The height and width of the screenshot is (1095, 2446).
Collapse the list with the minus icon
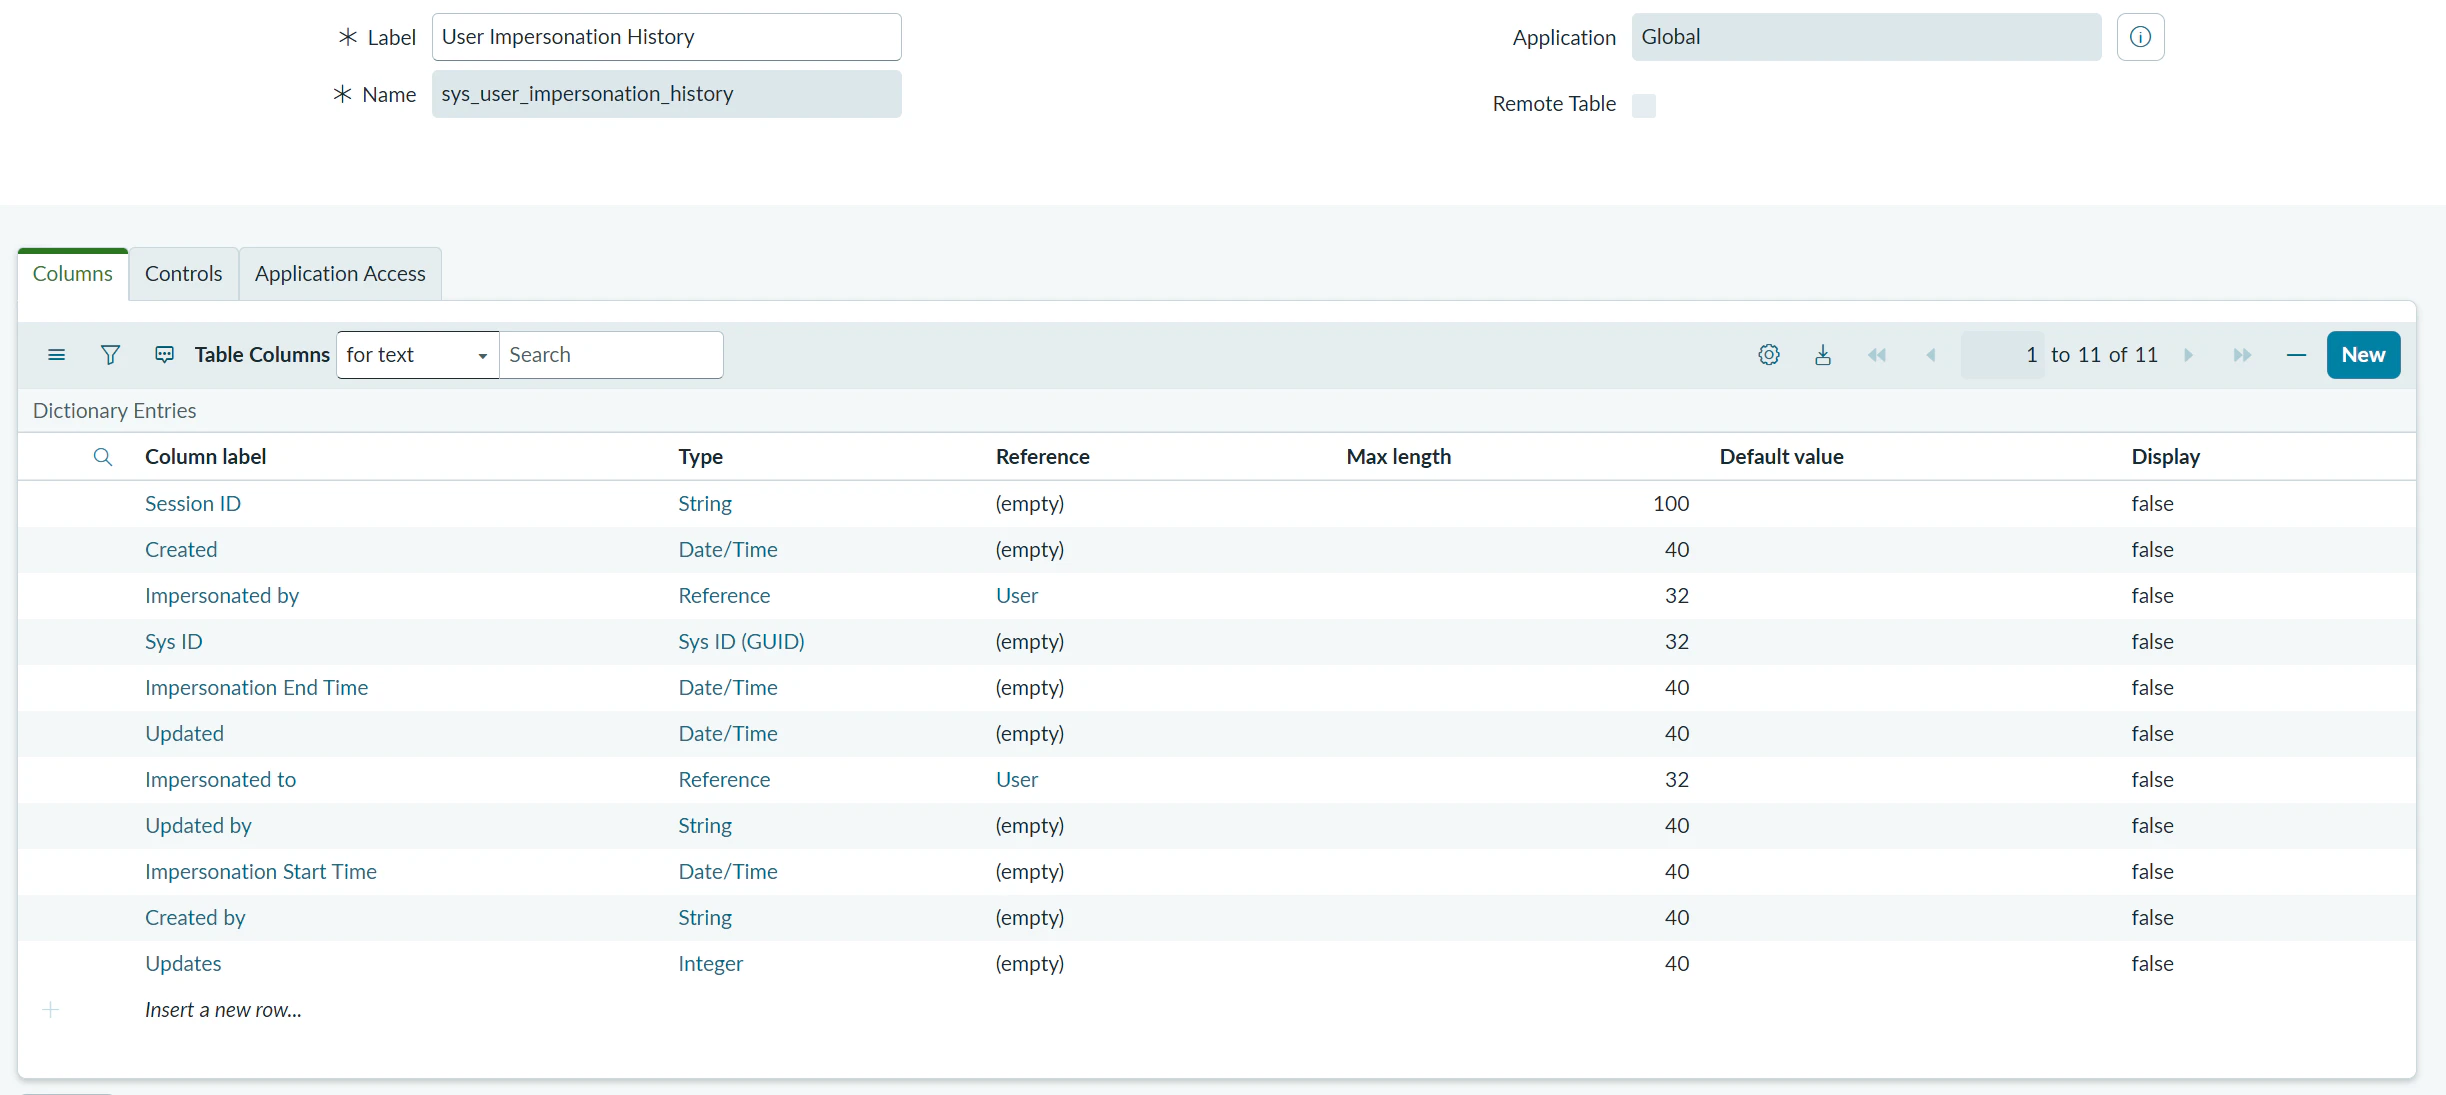[x=2296, y=355]
